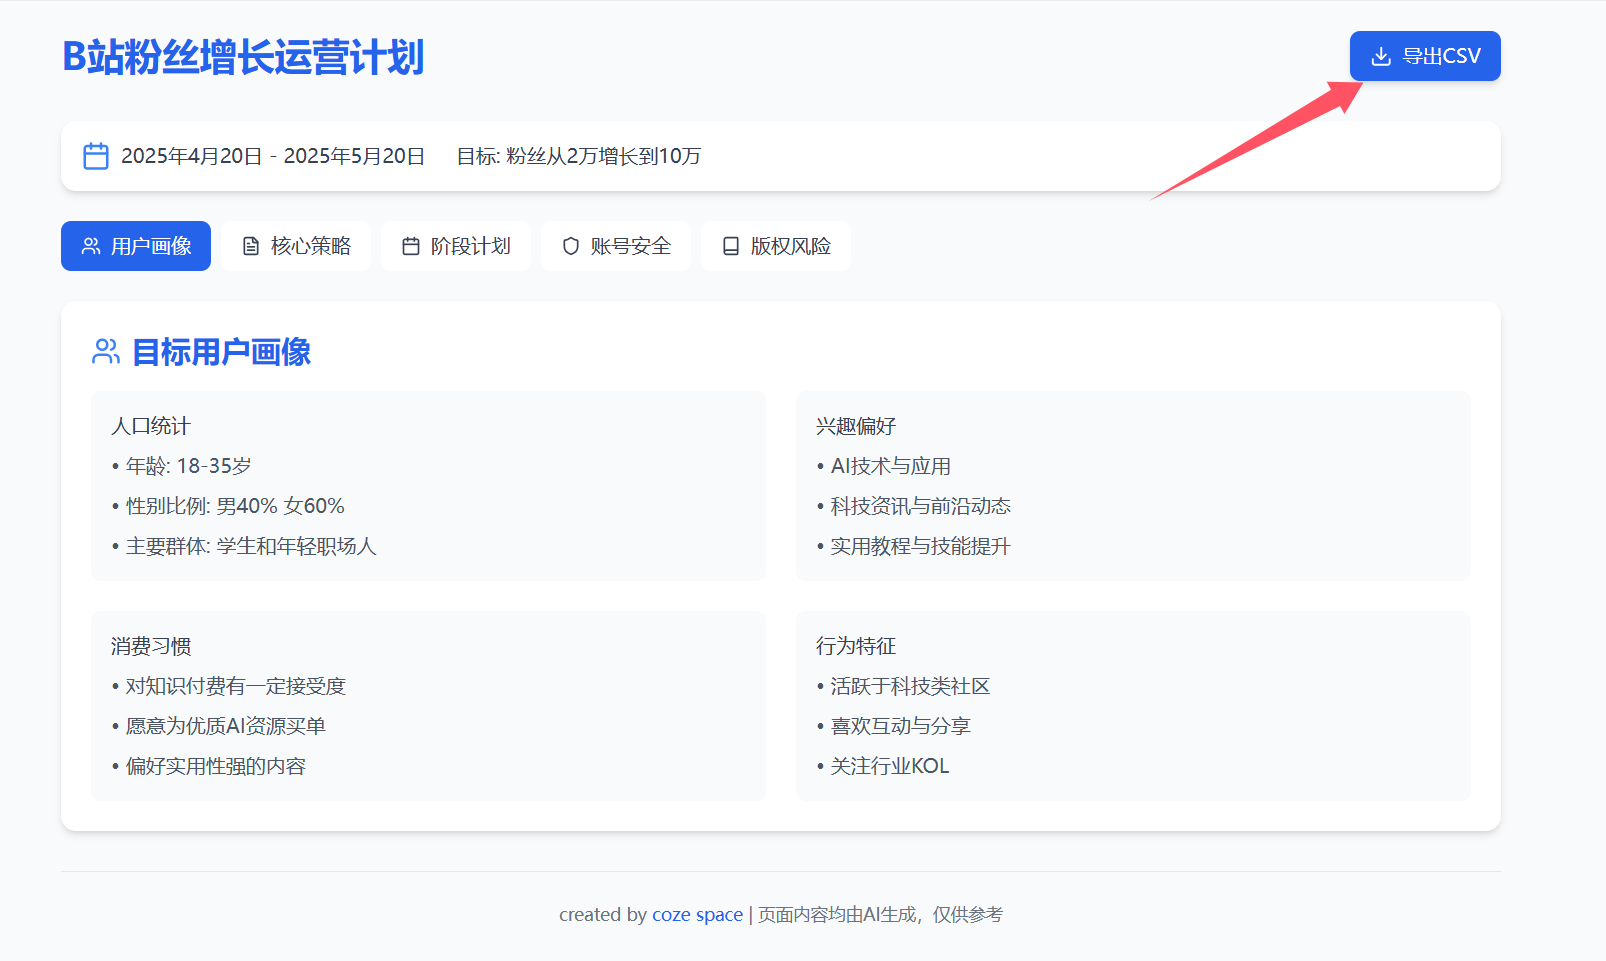Click the 人口统计 card

[x=428, y=486]
